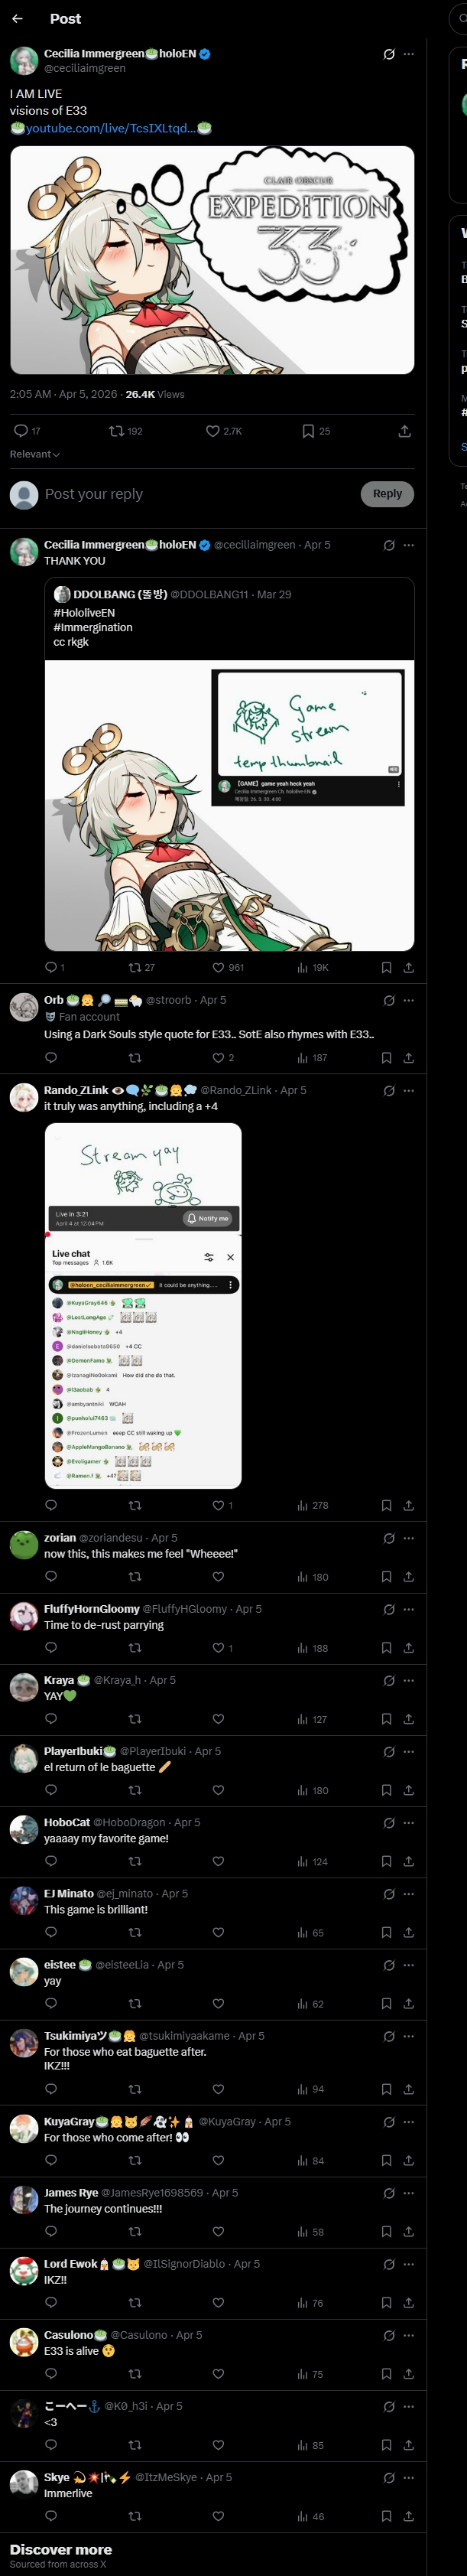Open HoboCat's profile name
467x2576 pixels.
click(x=67, y=1822)
